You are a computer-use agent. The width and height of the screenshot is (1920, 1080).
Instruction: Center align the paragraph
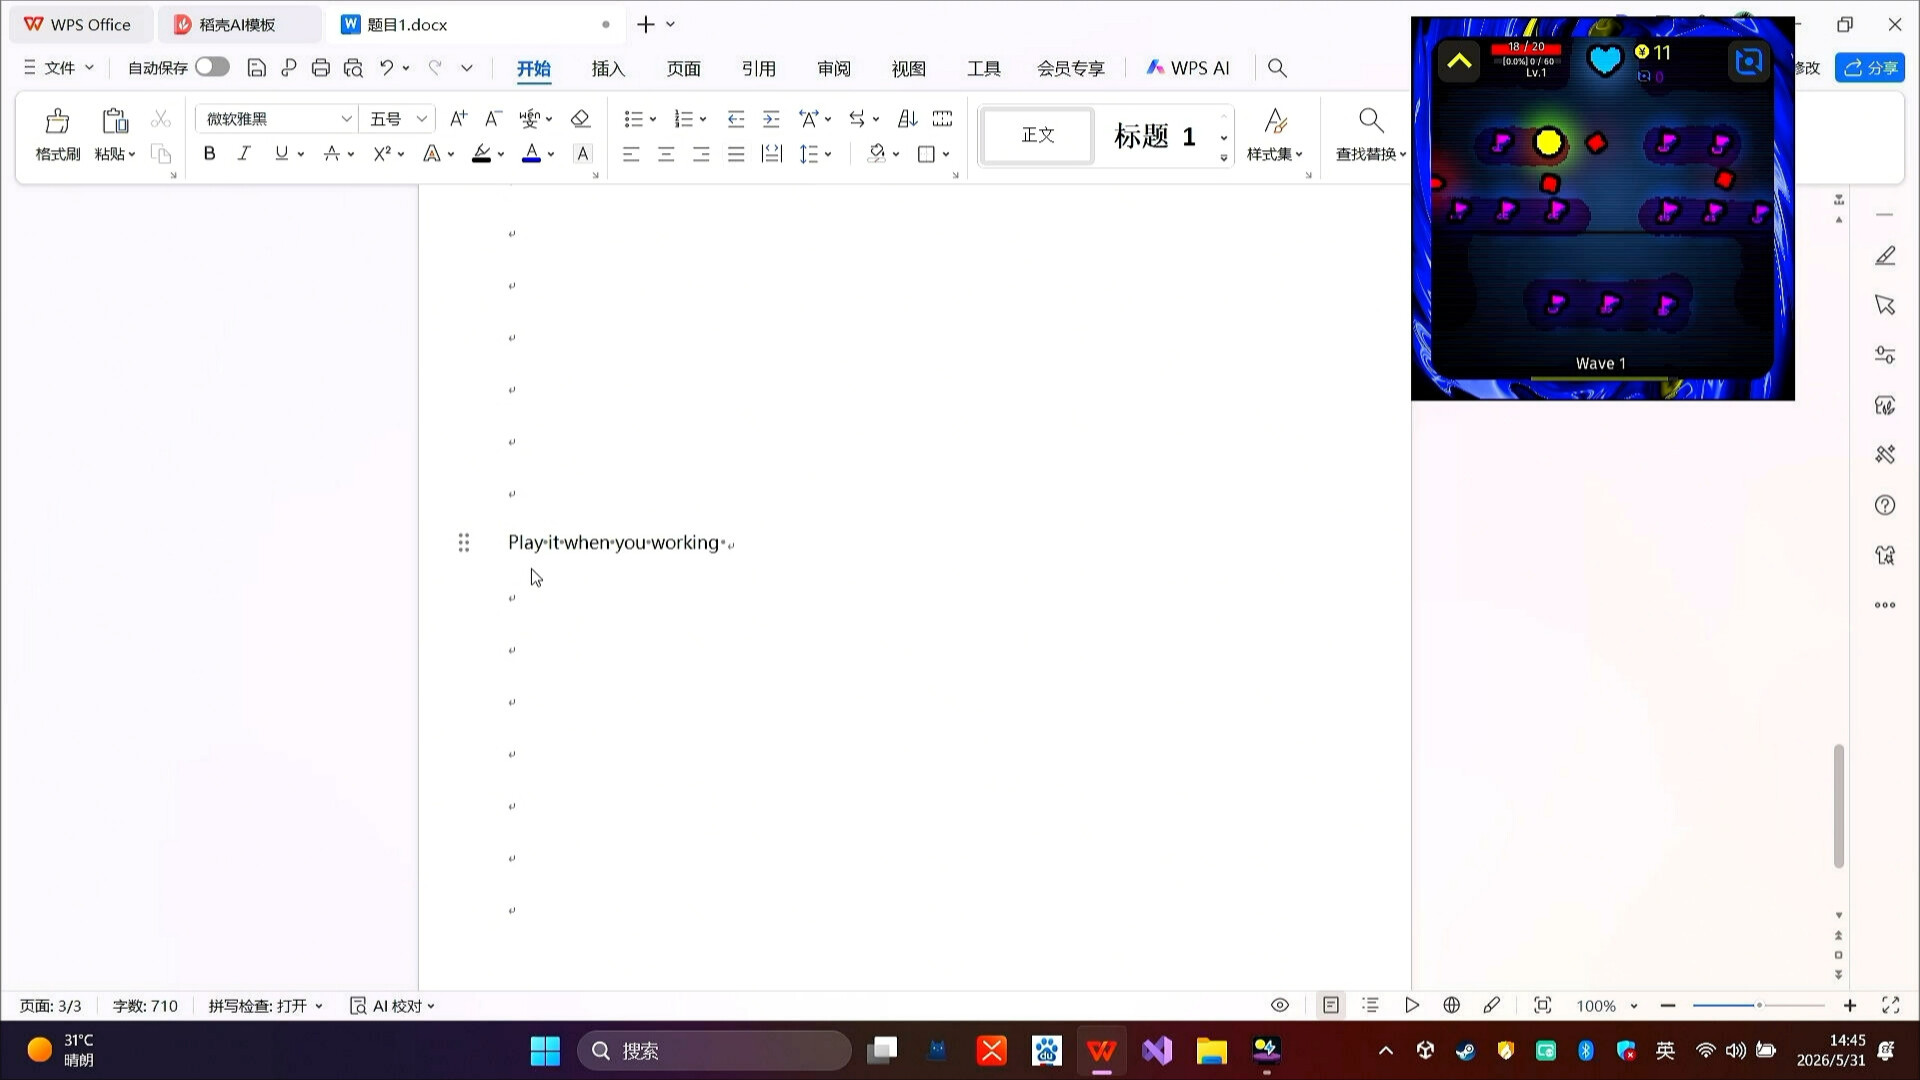pyautogui.click(x=666, y=154)
